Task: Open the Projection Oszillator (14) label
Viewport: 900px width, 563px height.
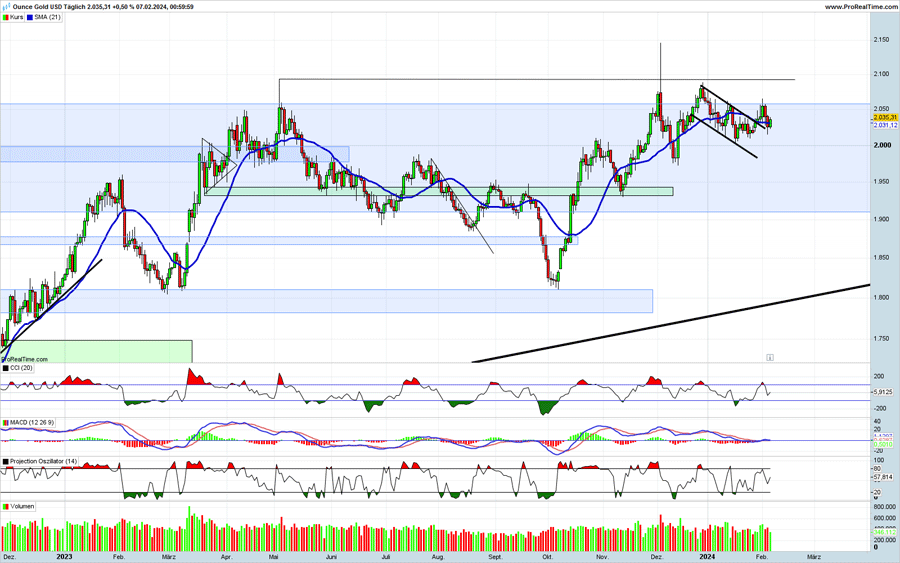Action: pos(43,461)
